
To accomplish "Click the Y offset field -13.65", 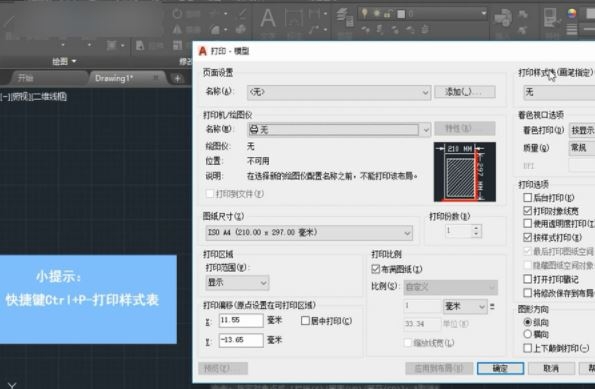I will pyautogui.click(x=241, y=340).
